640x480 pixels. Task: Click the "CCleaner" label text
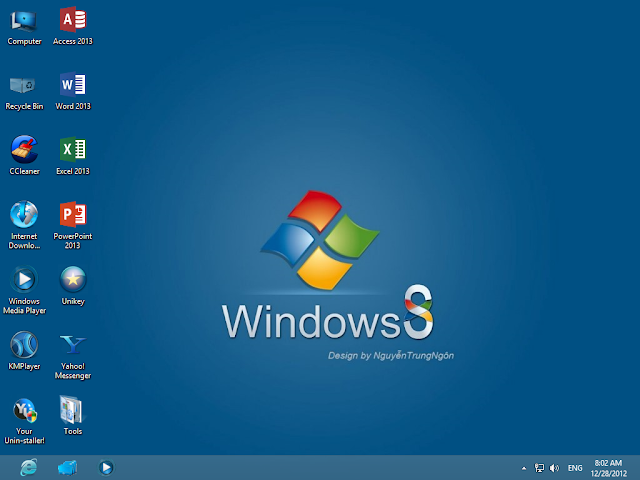(x=24, y=171)
